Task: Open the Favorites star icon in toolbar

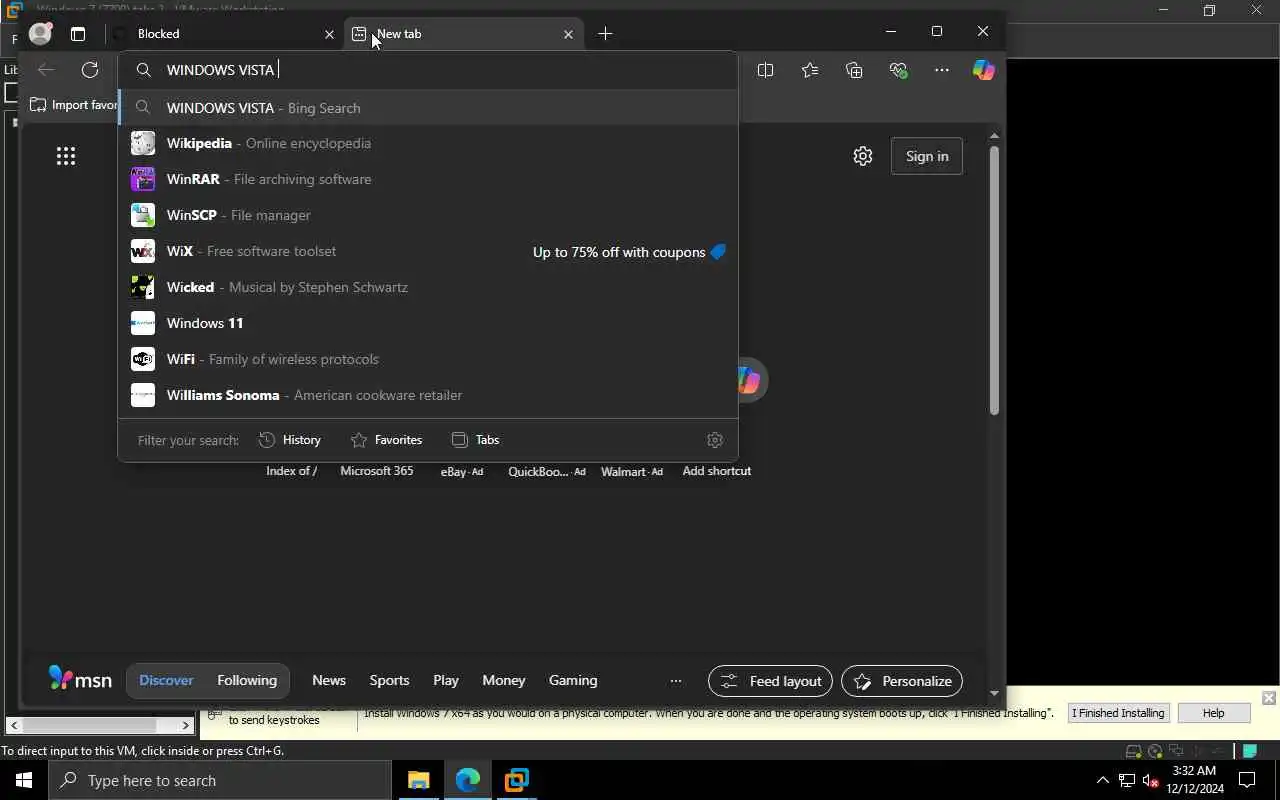Action: (x=810, y=70)
